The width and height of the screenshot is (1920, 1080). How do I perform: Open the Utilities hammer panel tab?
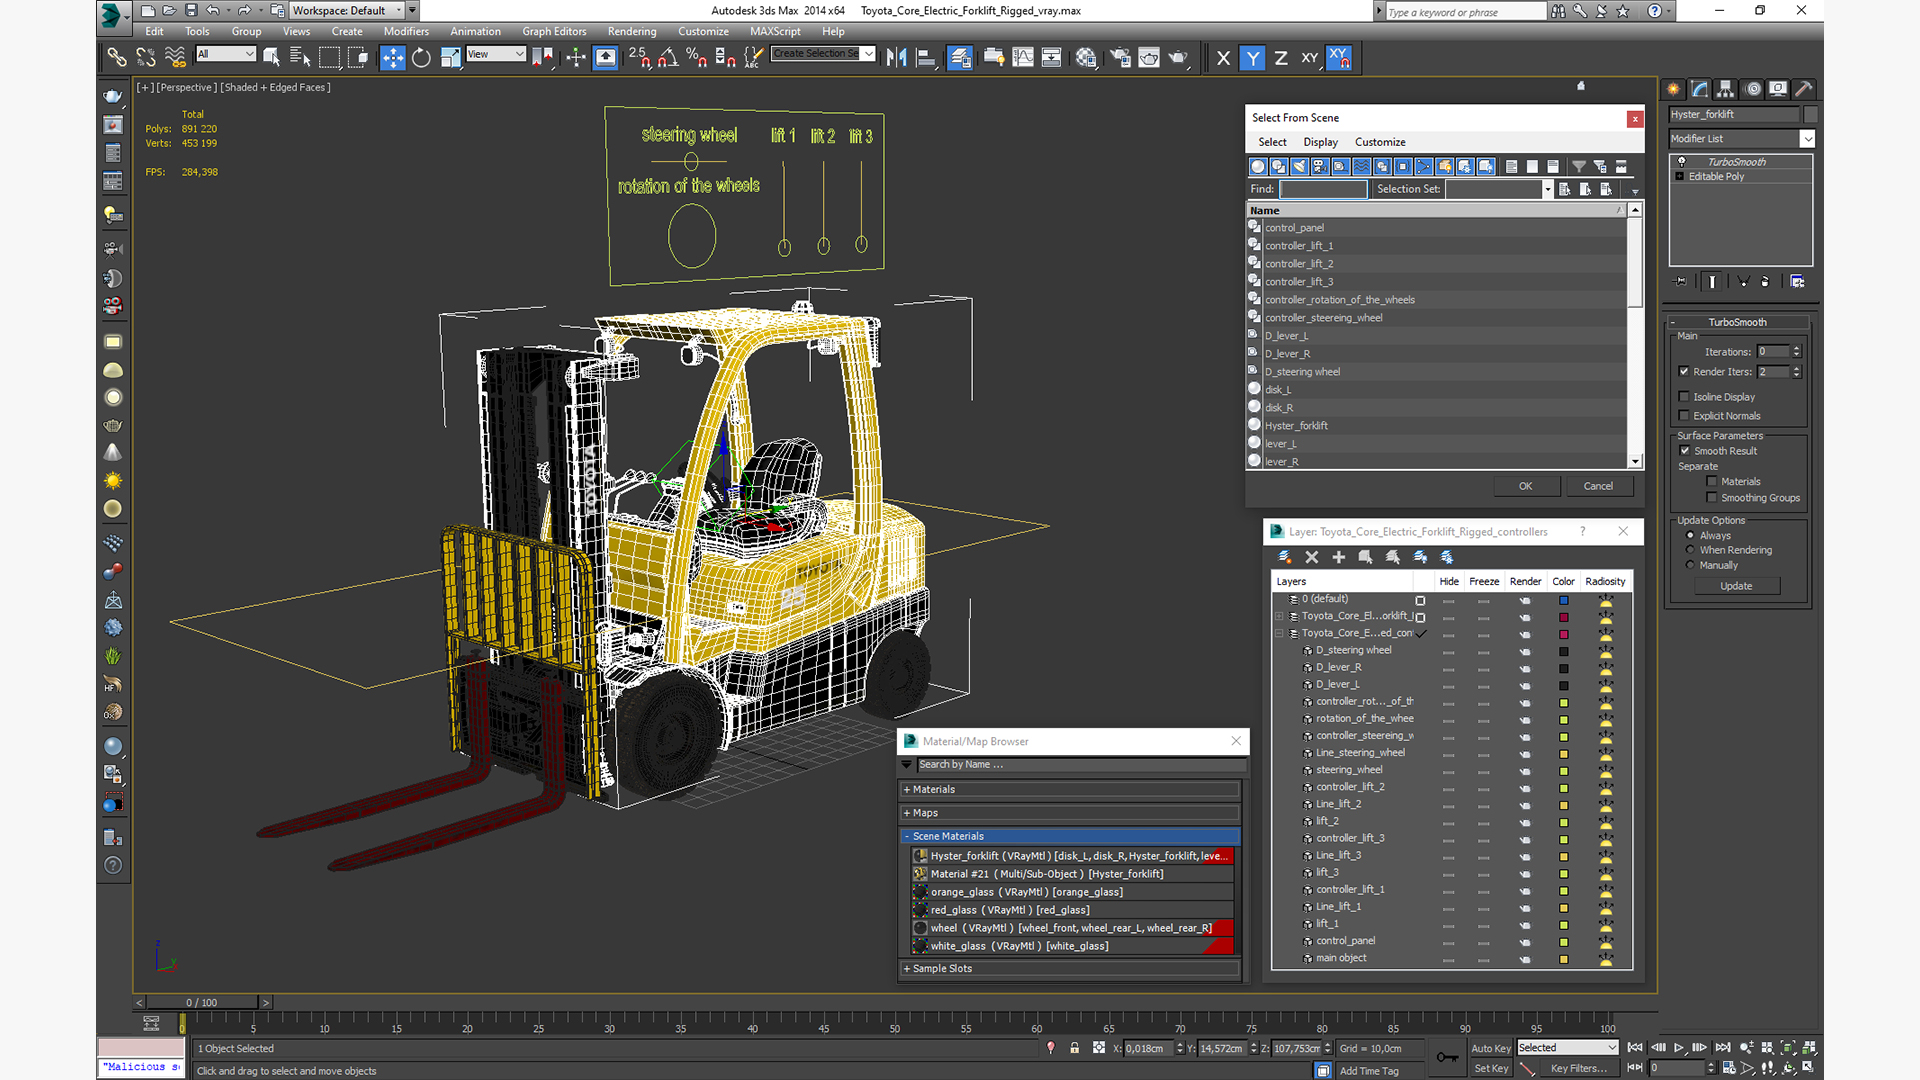pyautogui.click(x=1804, y=89)
